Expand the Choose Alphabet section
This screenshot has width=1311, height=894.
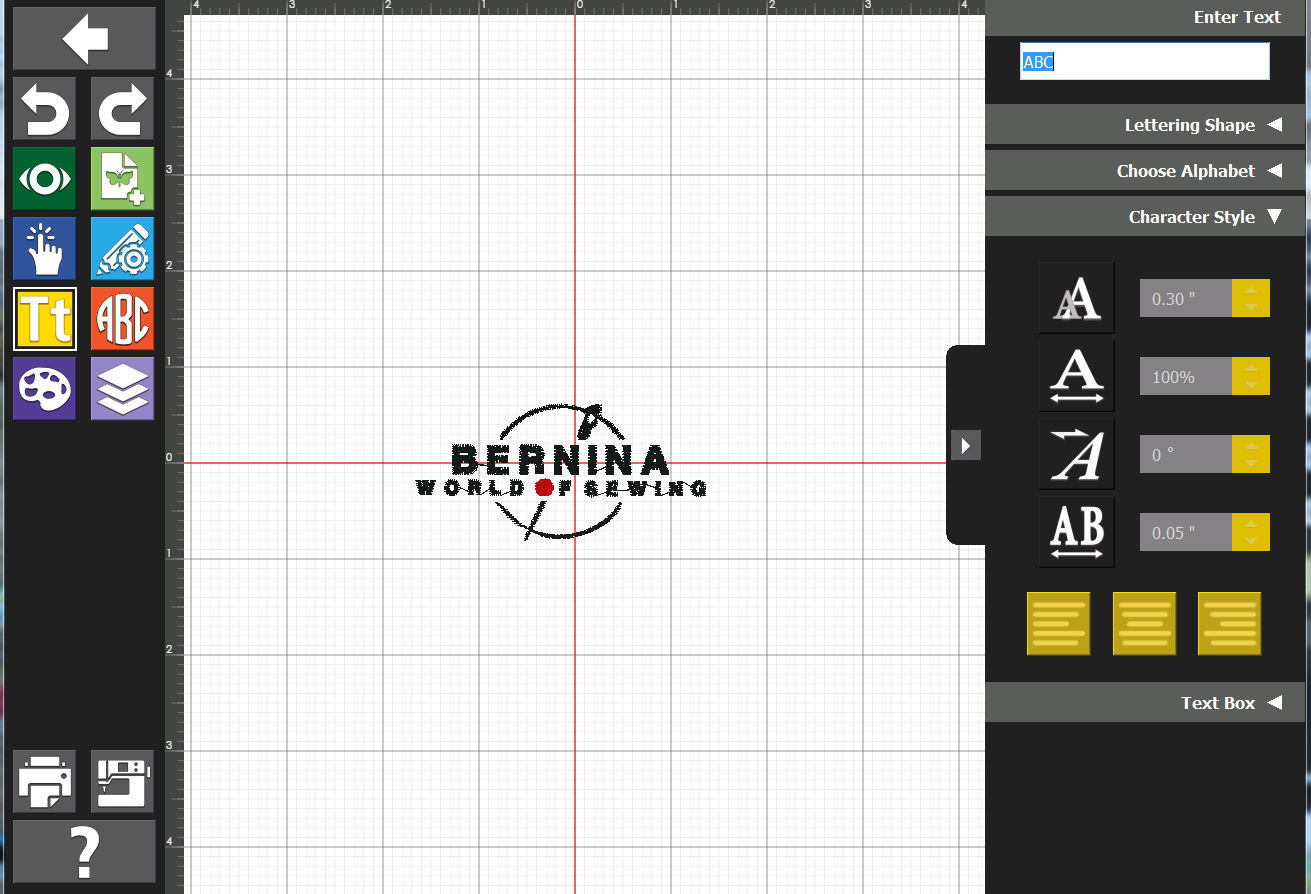click(1145, 171)
